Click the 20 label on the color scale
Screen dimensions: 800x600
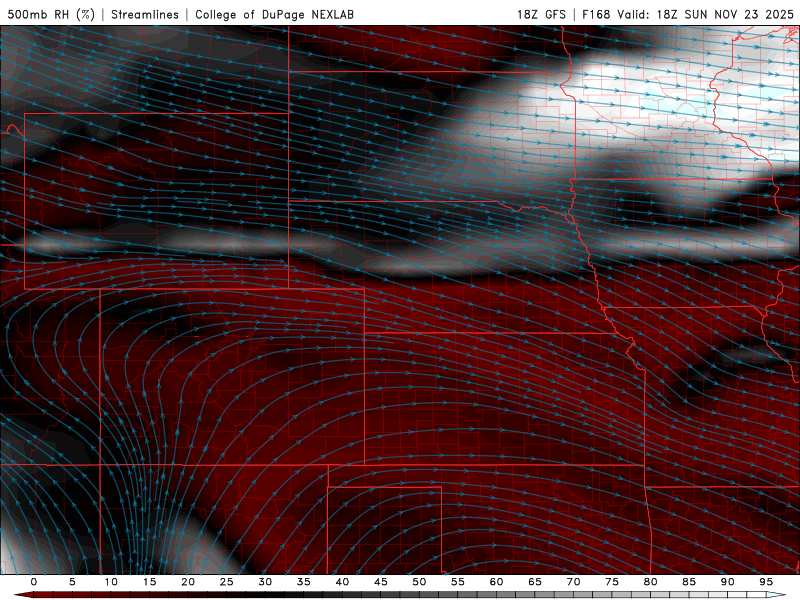pos(188,582)
